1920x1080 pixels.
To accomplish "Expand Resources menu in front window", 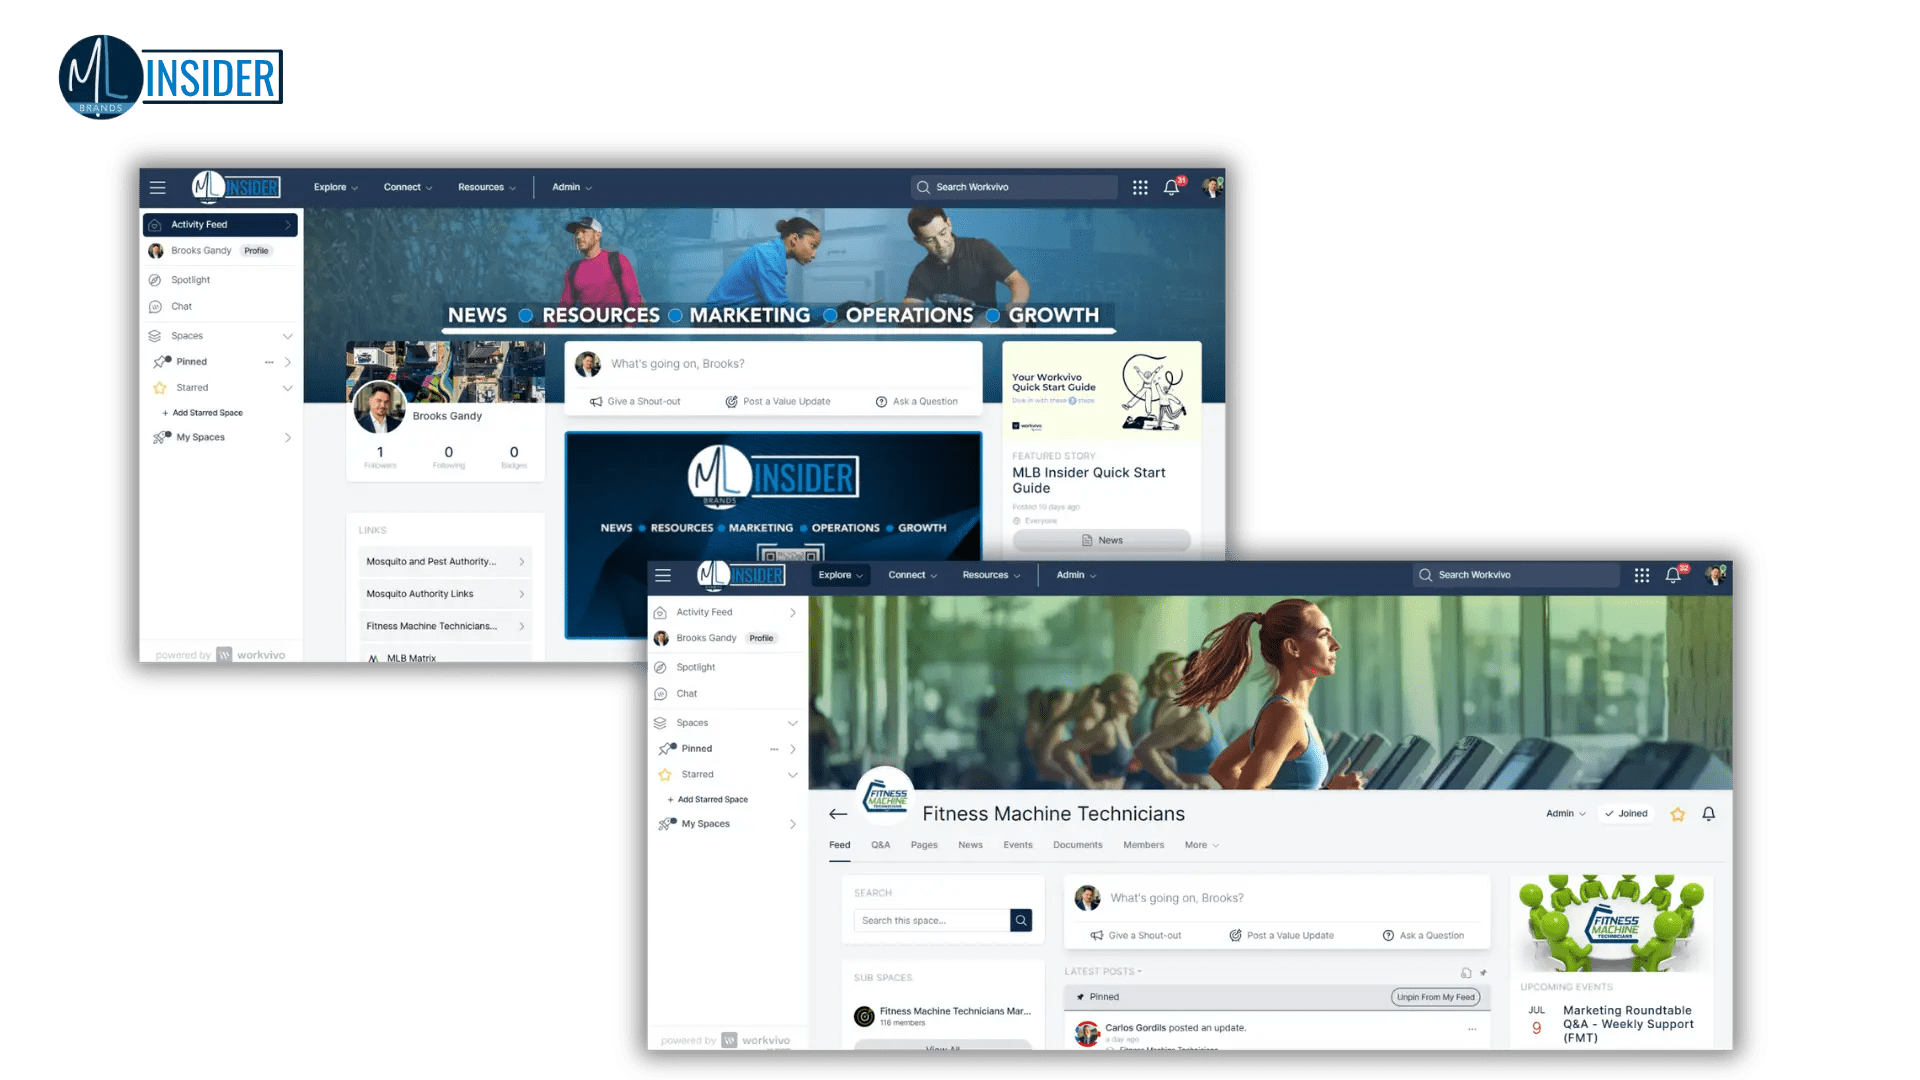I will 991,575.
